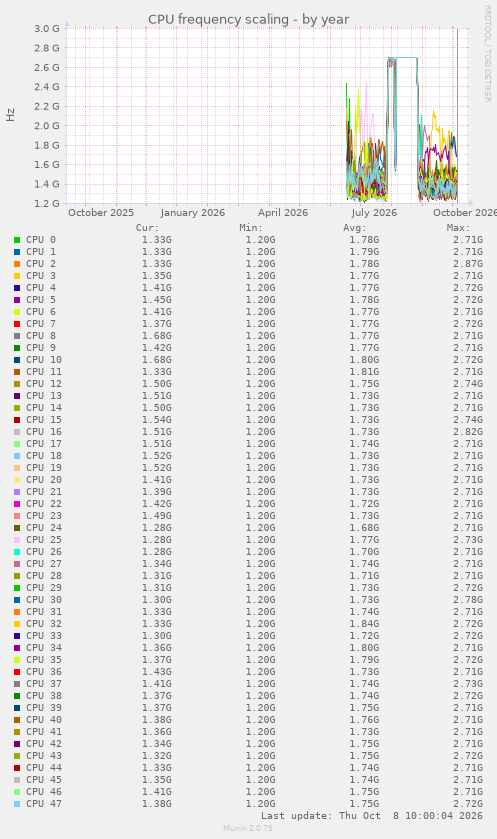Click CPU 5 current value 1.45G
Image resolution: width=497 pixels, height=839 pixels.
tap(157, 300)
